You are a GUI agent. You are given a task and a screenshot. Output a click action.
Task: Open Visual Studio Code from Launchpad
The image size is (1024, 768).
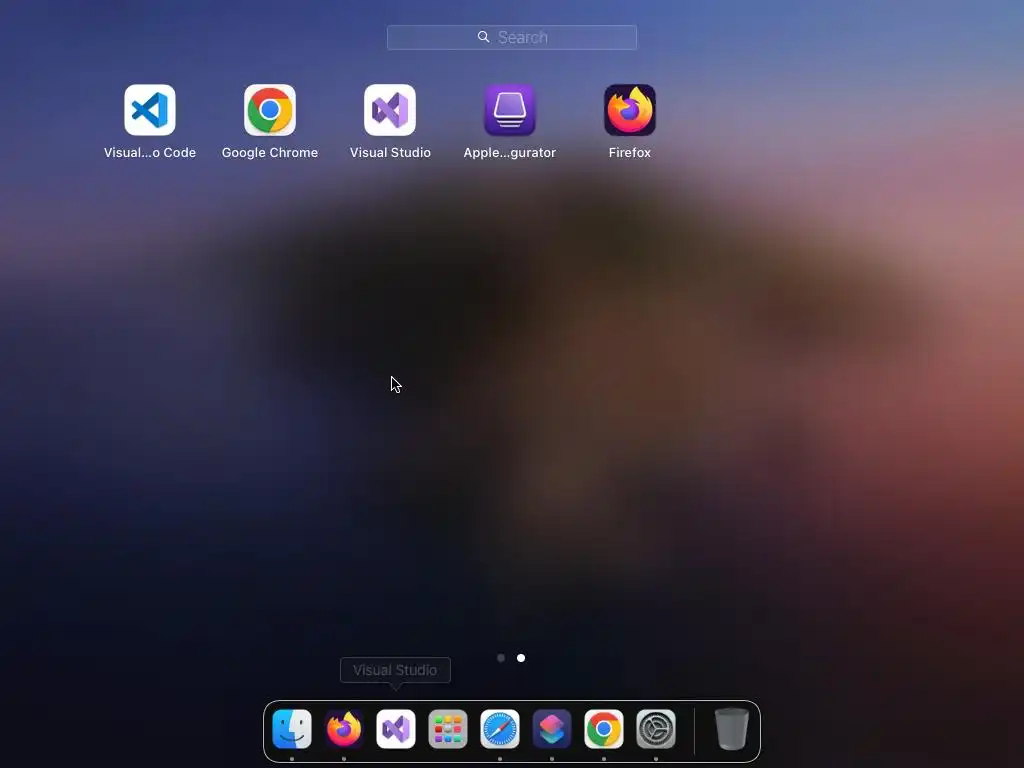point(150,110)
